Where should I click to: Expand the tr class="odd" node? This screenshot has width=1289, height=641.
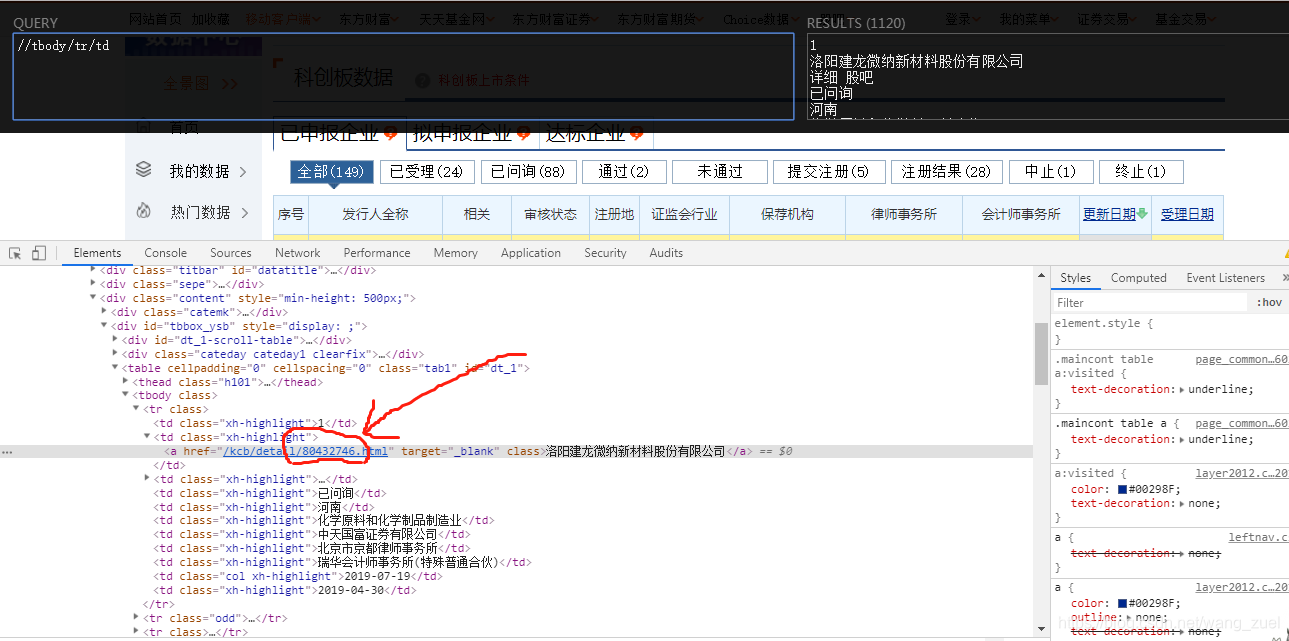click(x=137, y=618)
